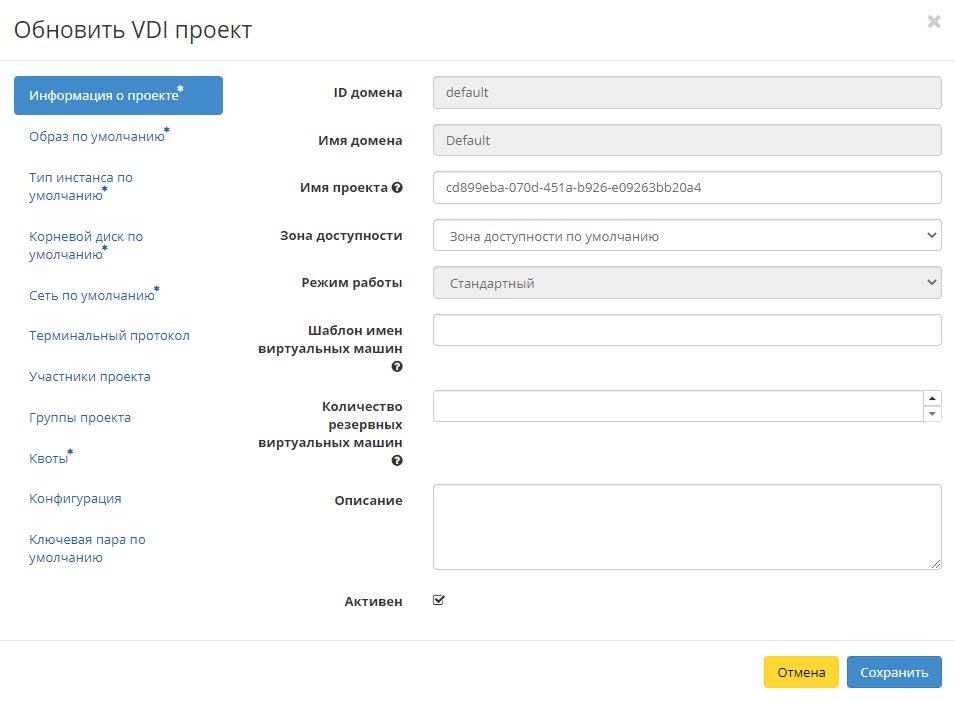This screenshot has width=955, height=701.
Task: Open the Квоты tab
Action: click(49, 459)
